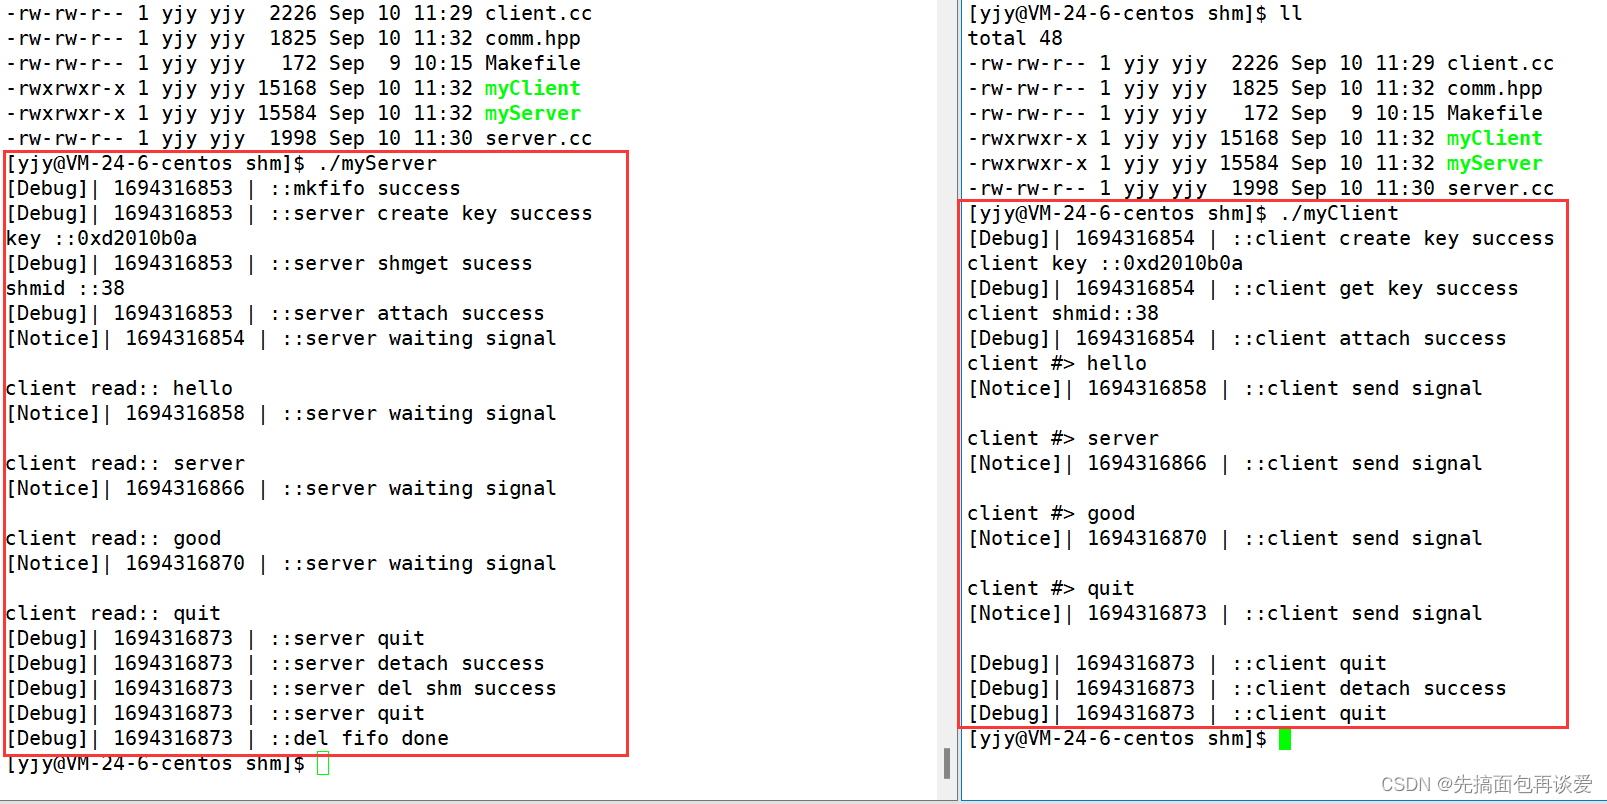
Task: Click client.cc in the right terminal listing
Action: click(x=1500, y=64)
